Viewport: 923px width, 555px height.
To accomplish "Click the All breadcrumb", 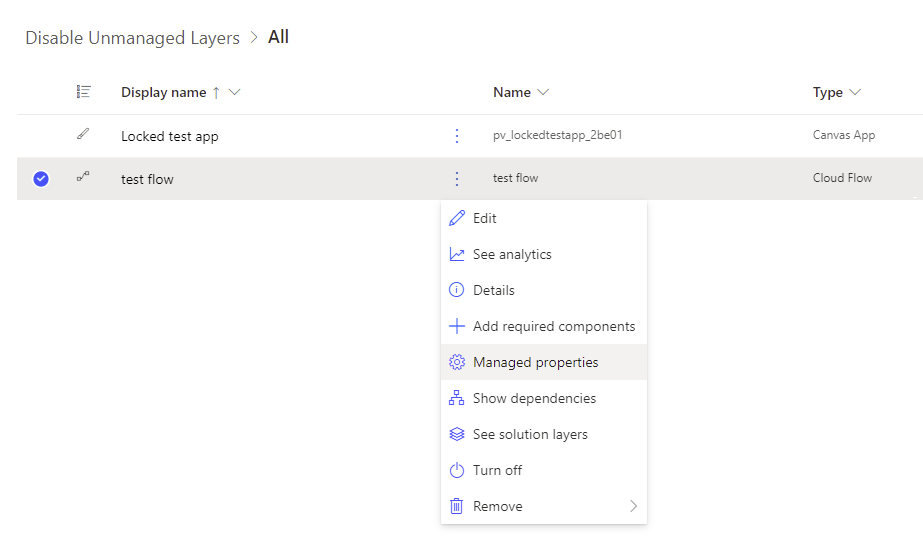I will 278,37.
